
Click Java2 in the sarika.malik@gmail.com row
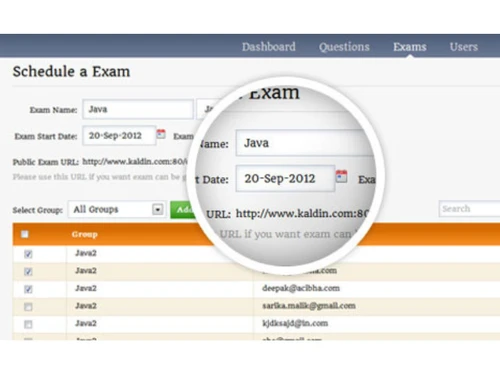point(86,306)
